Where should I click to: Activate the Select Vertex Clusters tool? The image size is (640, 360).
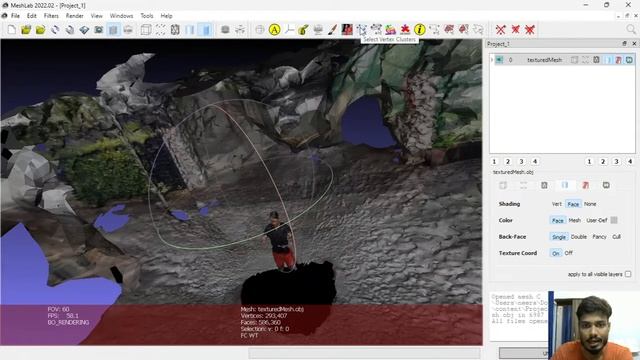(362, 29)
